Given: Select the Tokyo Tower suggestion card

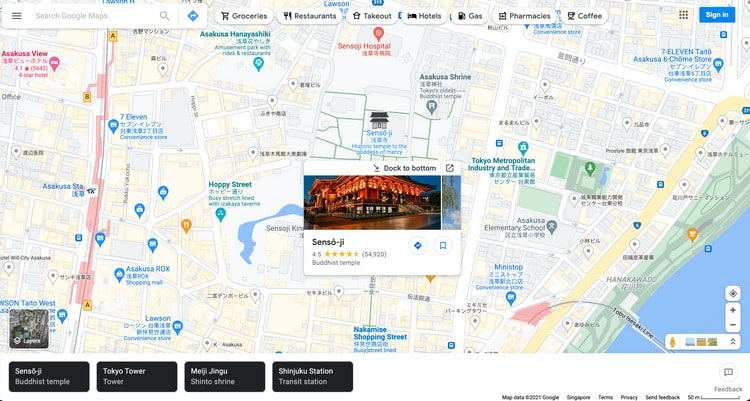Looking at the screenshot, I should [x=136, y=376].
